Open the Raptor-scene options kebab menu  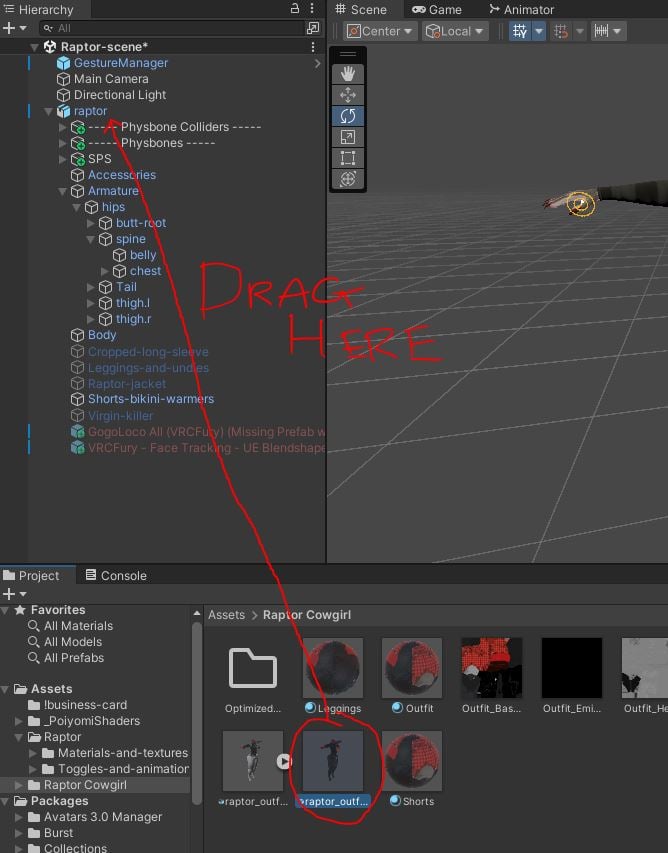[313, 47]
